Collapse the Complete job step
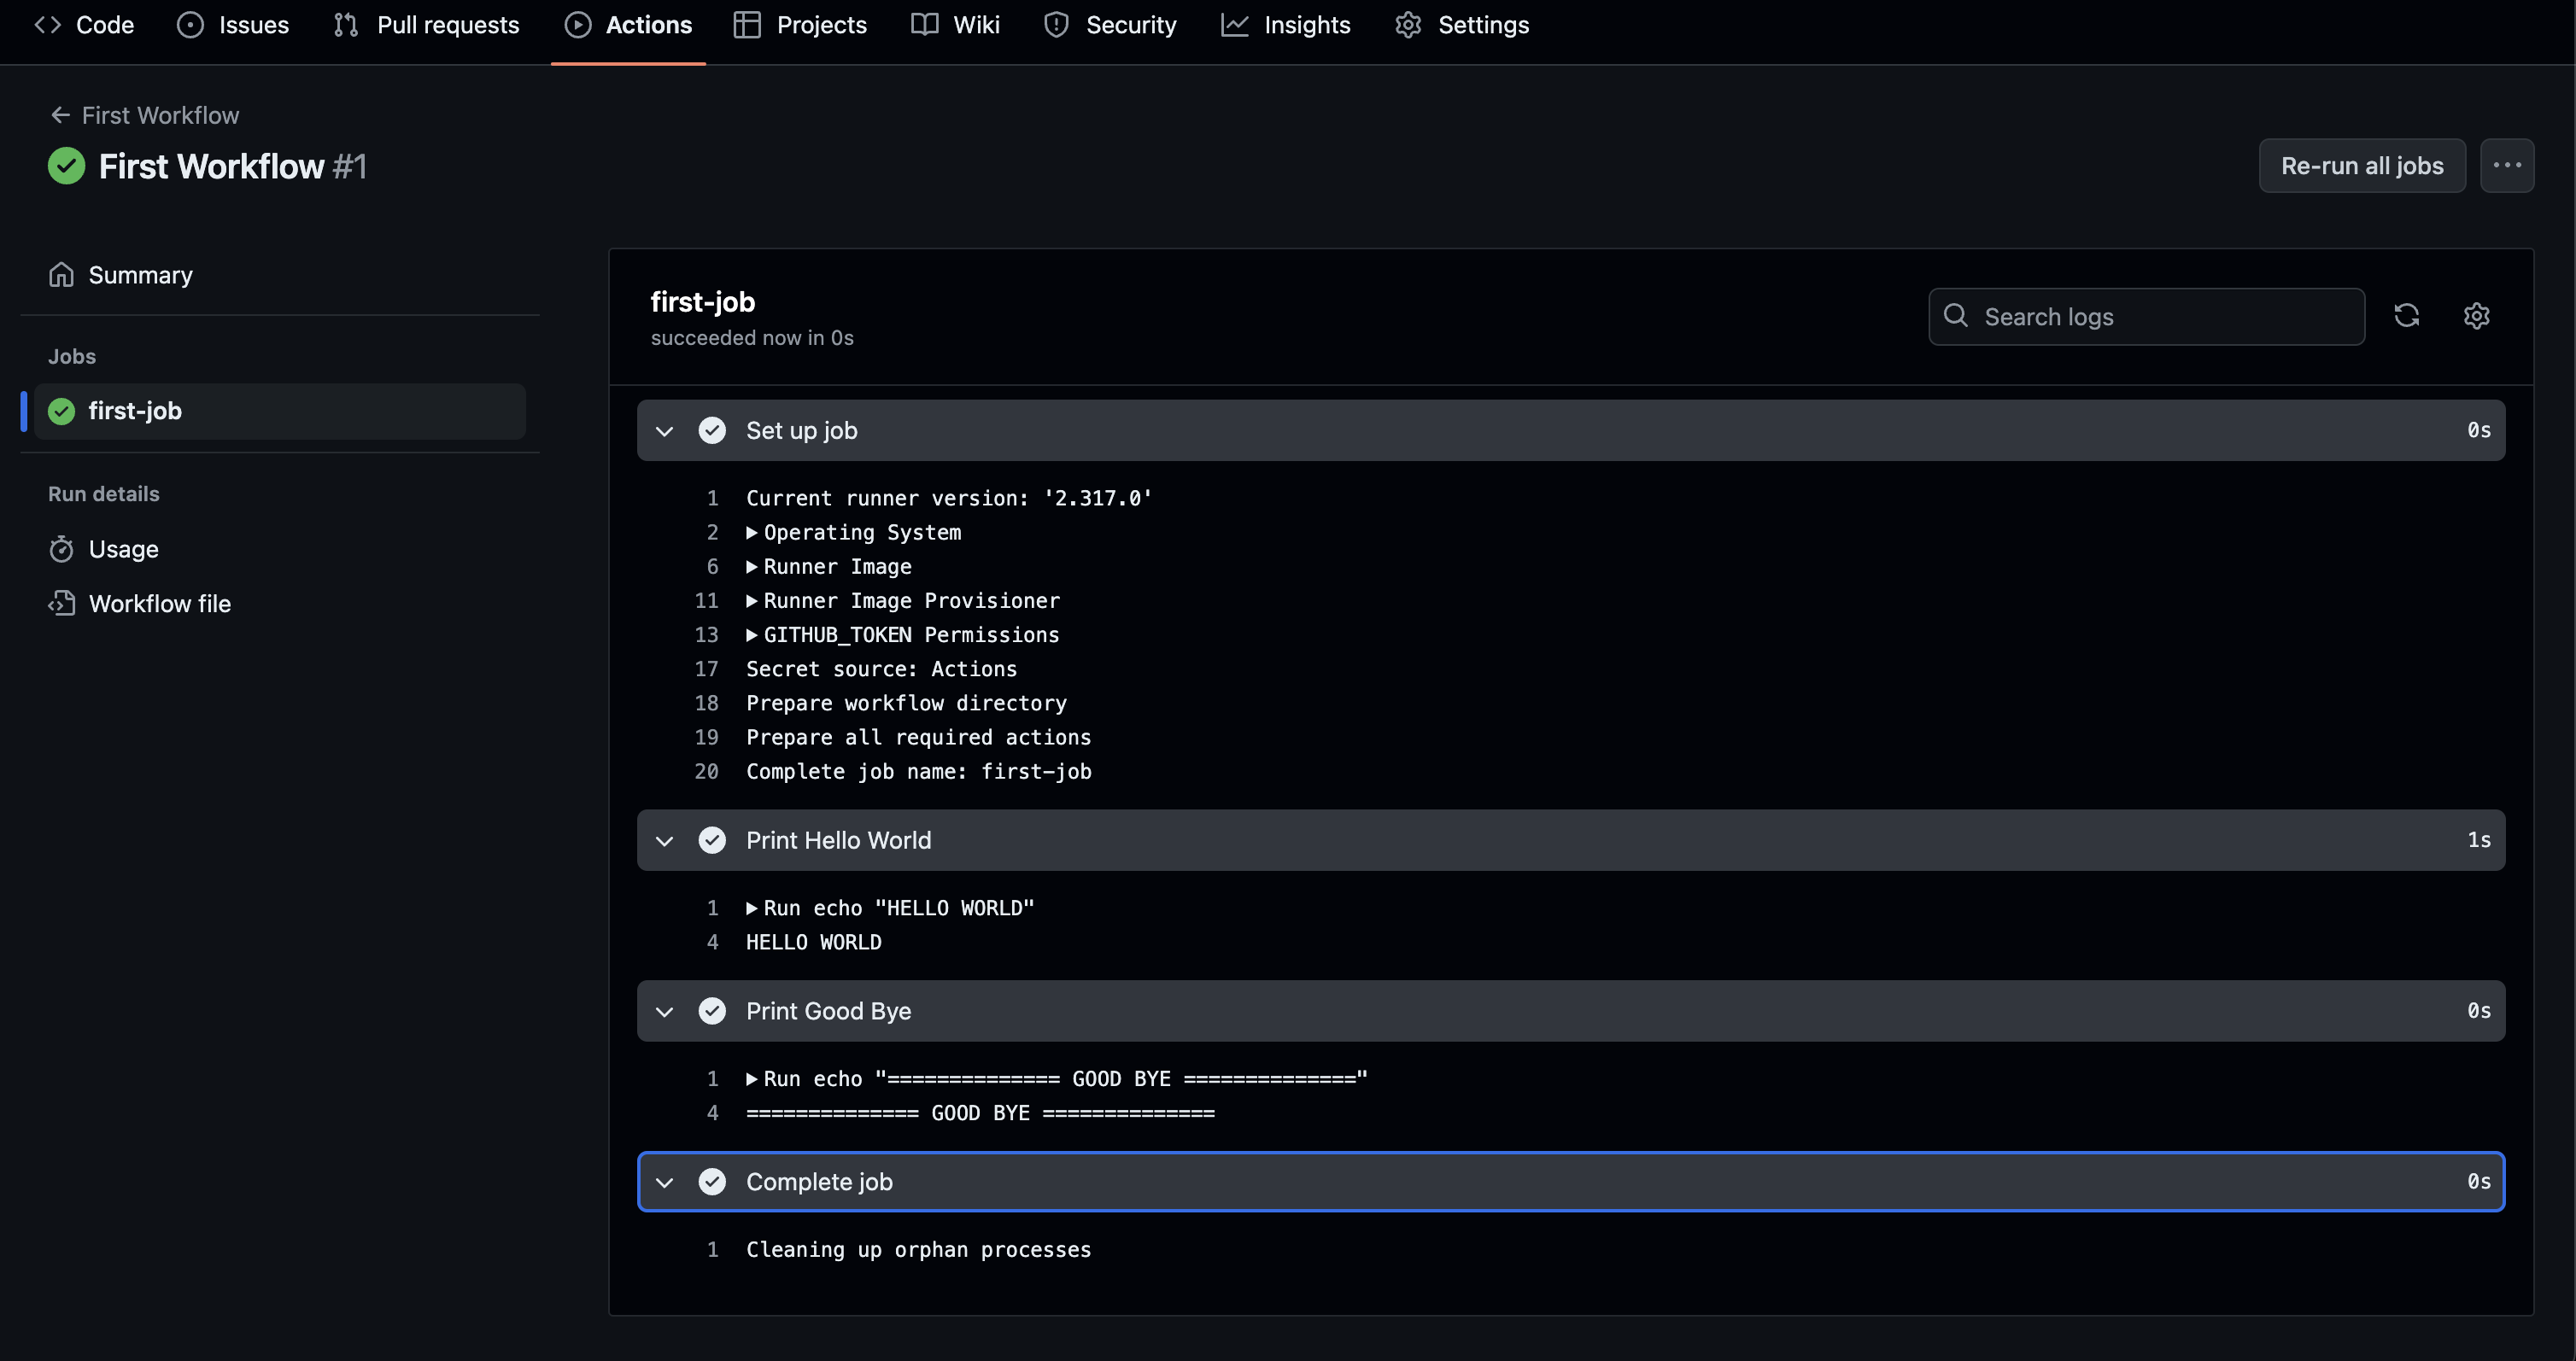This screenshot has height=1361, width=2576. coord(664,1182)
